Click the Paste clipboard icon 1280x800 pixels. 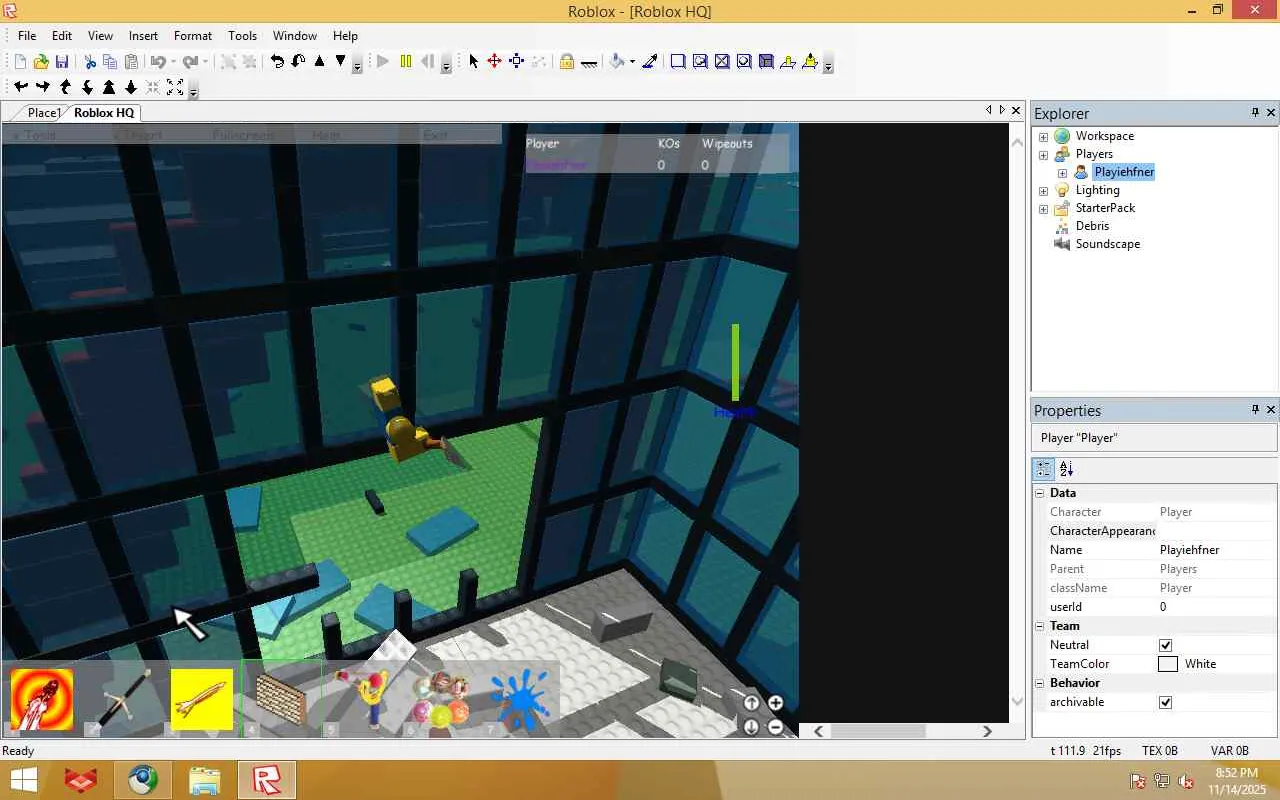coord(131,62)
